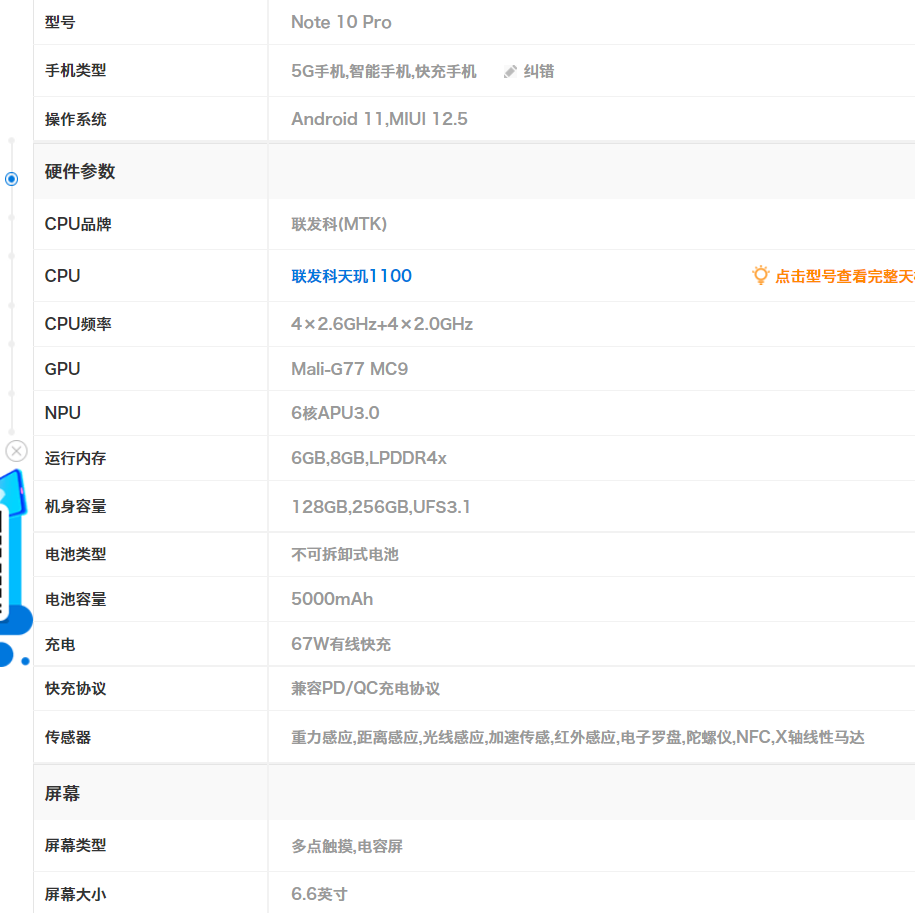Click the 快充协议 label
The width and height of the screenshot is (915, 913).
[75, 688]
